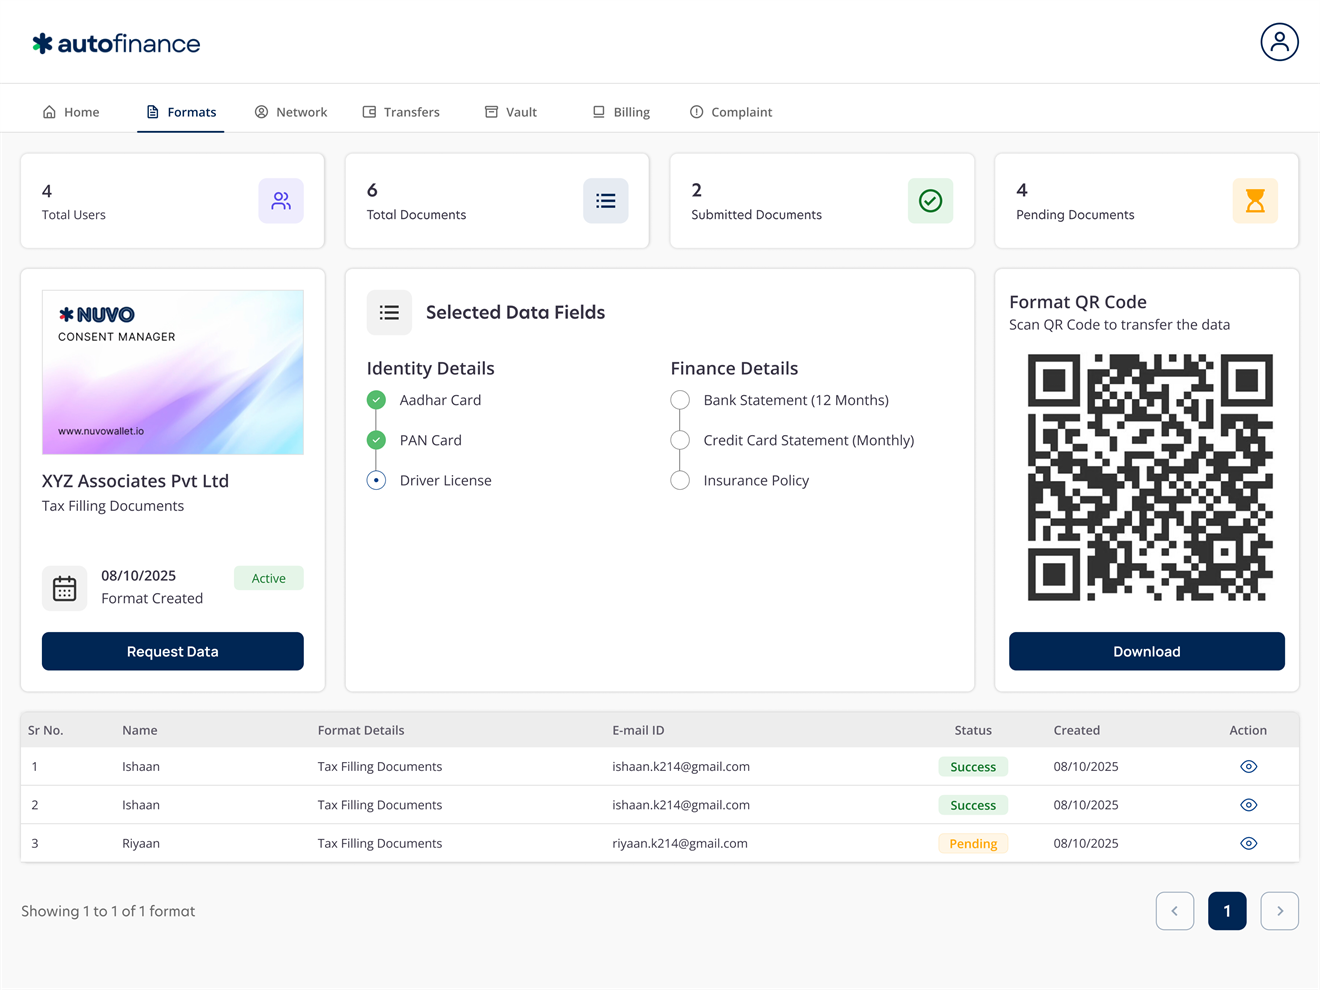View details for row 2 Ishaan
The image size is (1320, 990).
click(1248, 805)
